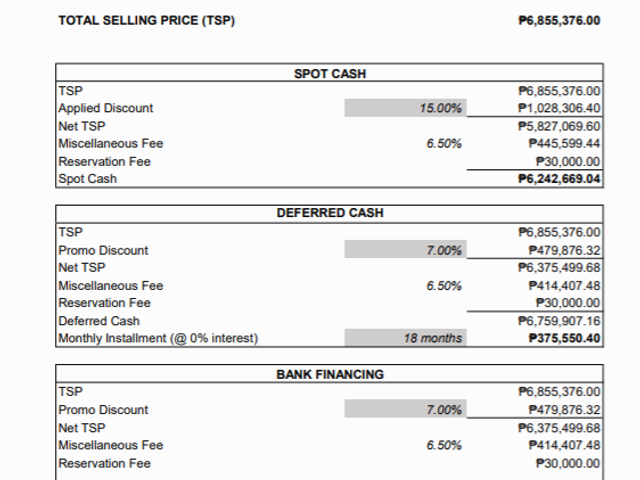
Task: Select the 18 months installment term field
Action: tap(405, 338)
